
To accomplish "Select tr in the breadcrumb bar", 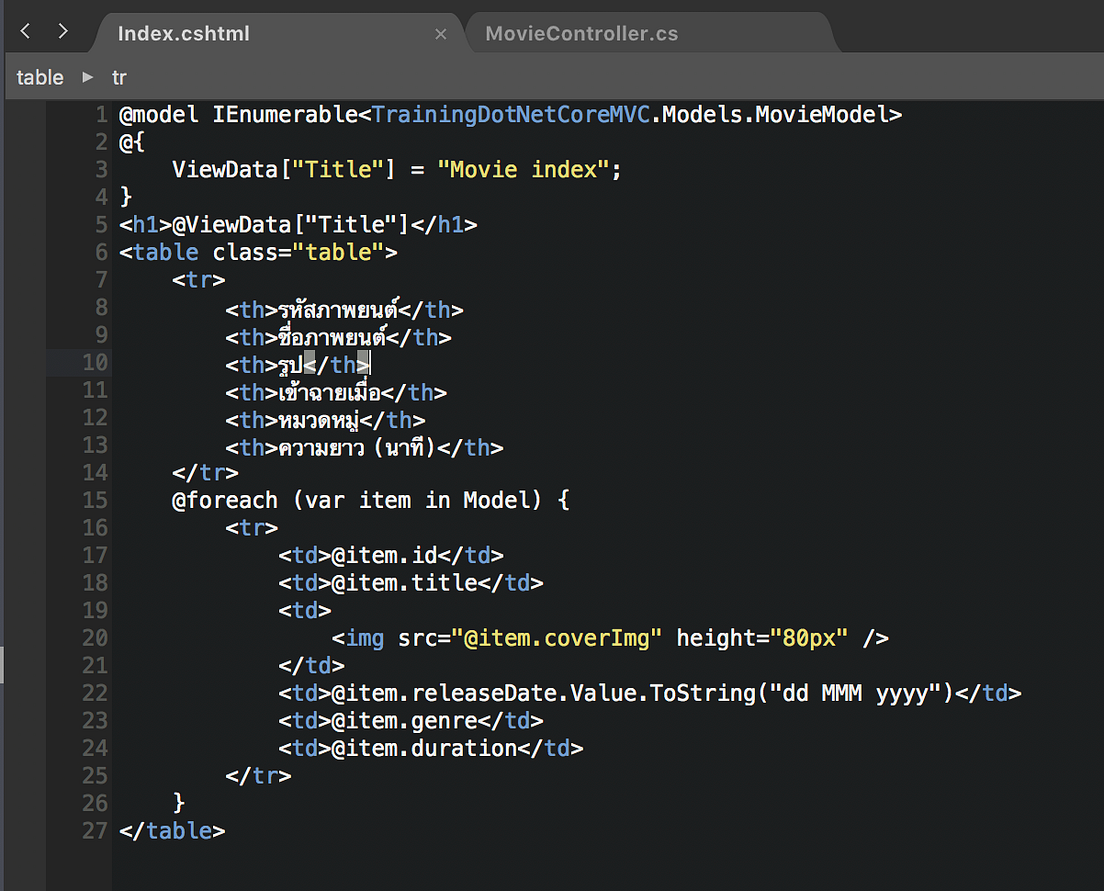I will point(119,77).
